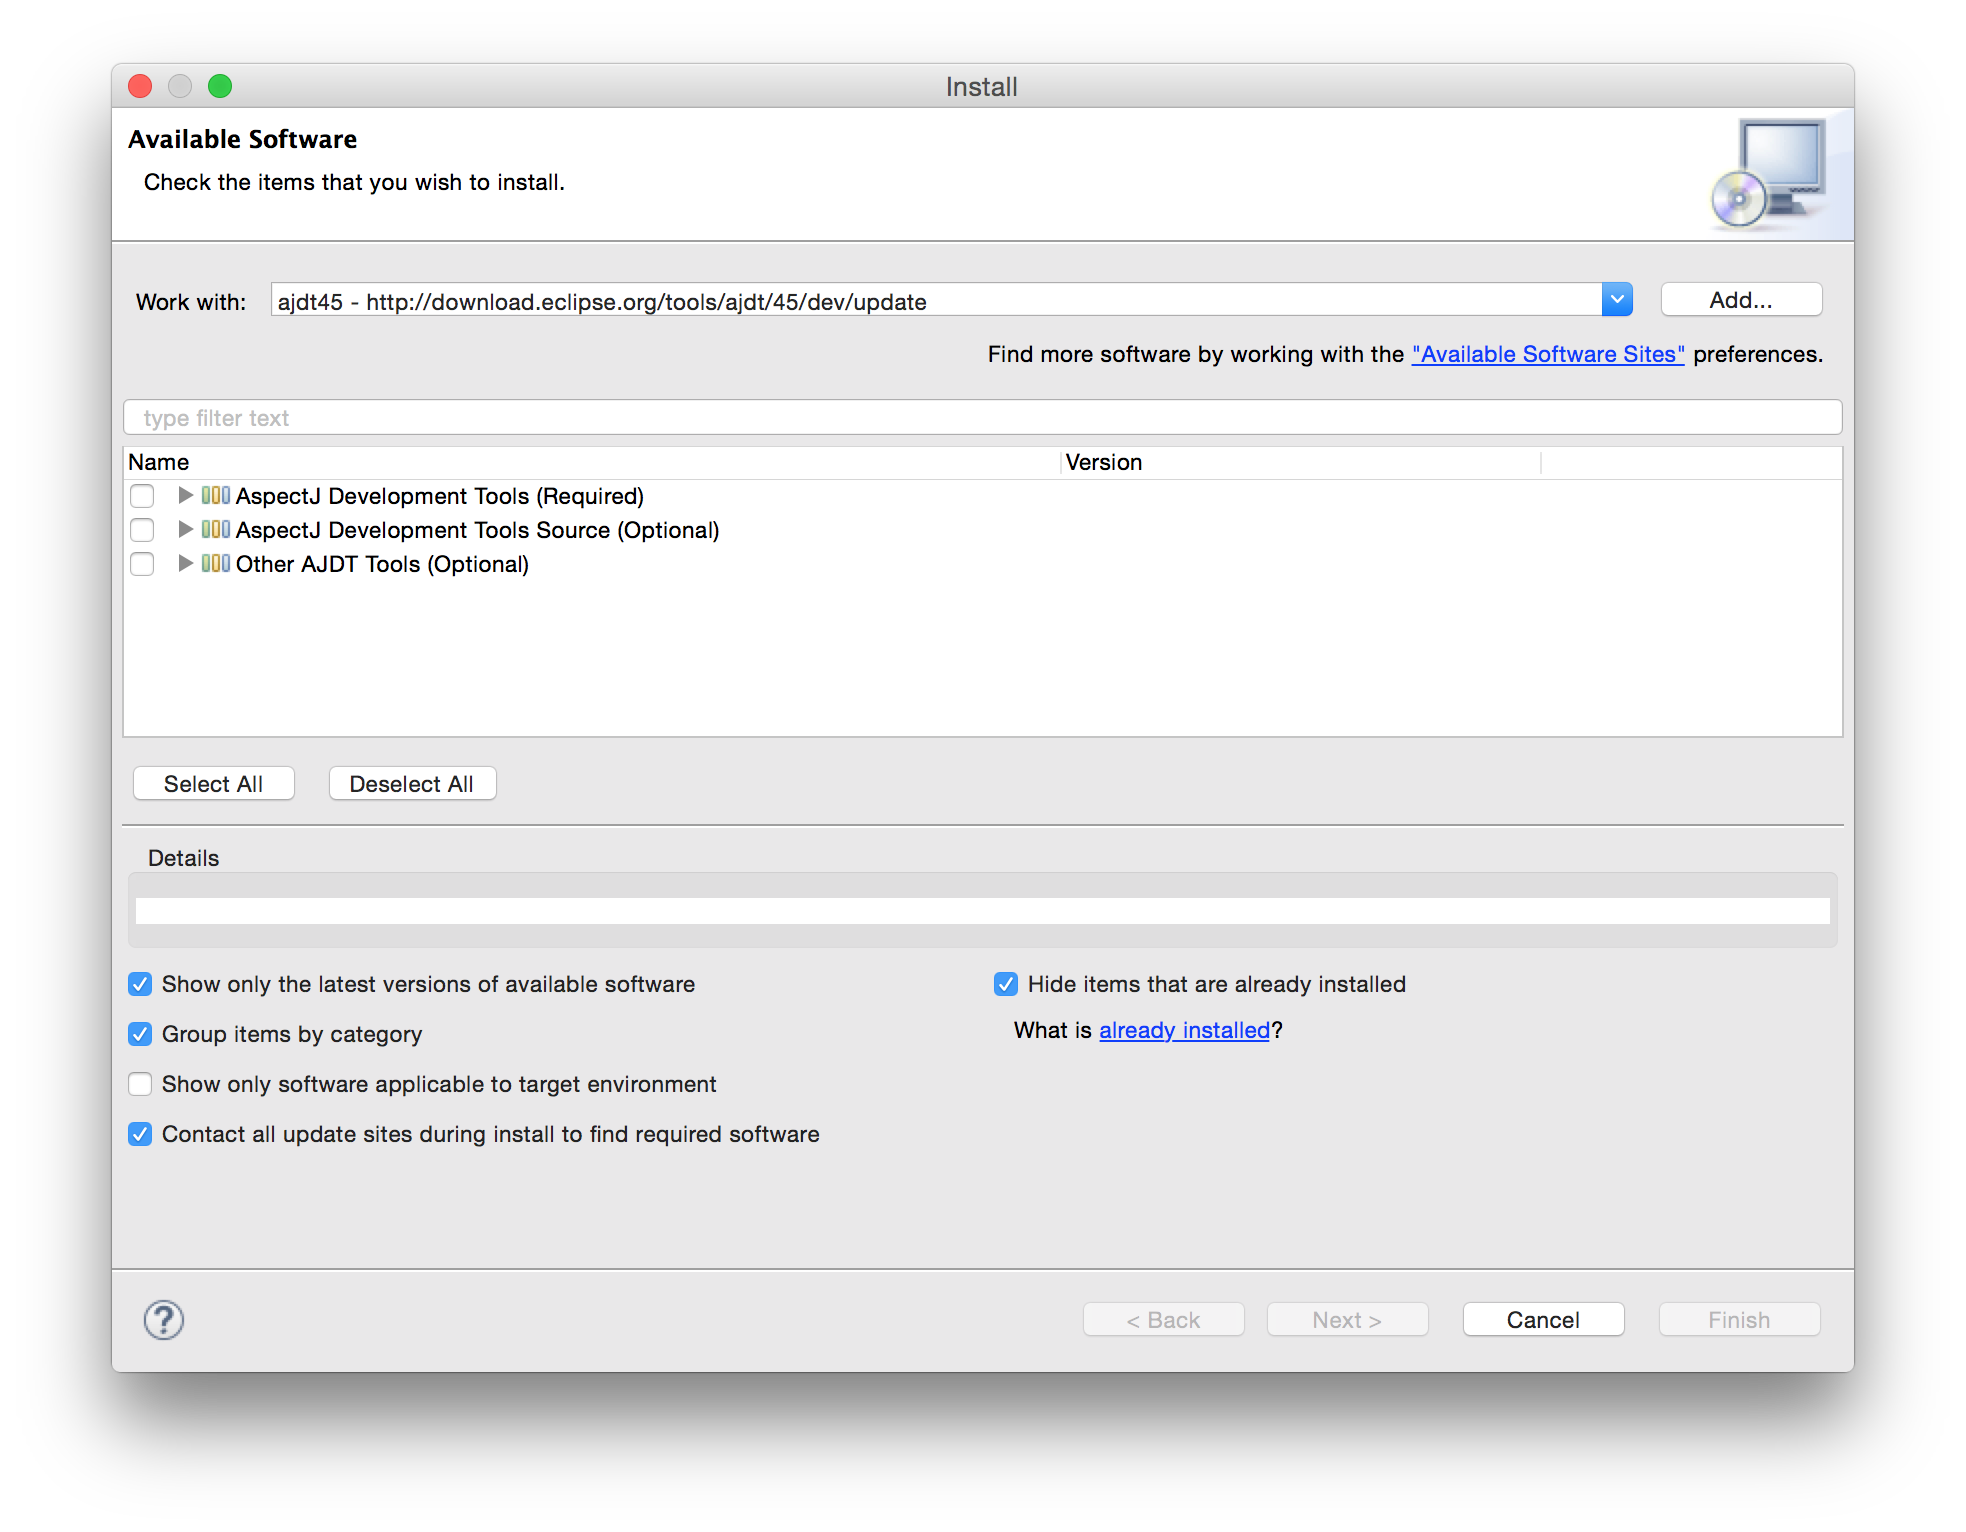
Task: Enable Show only software applicable to target environment
Action: (x=140, y=1084)
